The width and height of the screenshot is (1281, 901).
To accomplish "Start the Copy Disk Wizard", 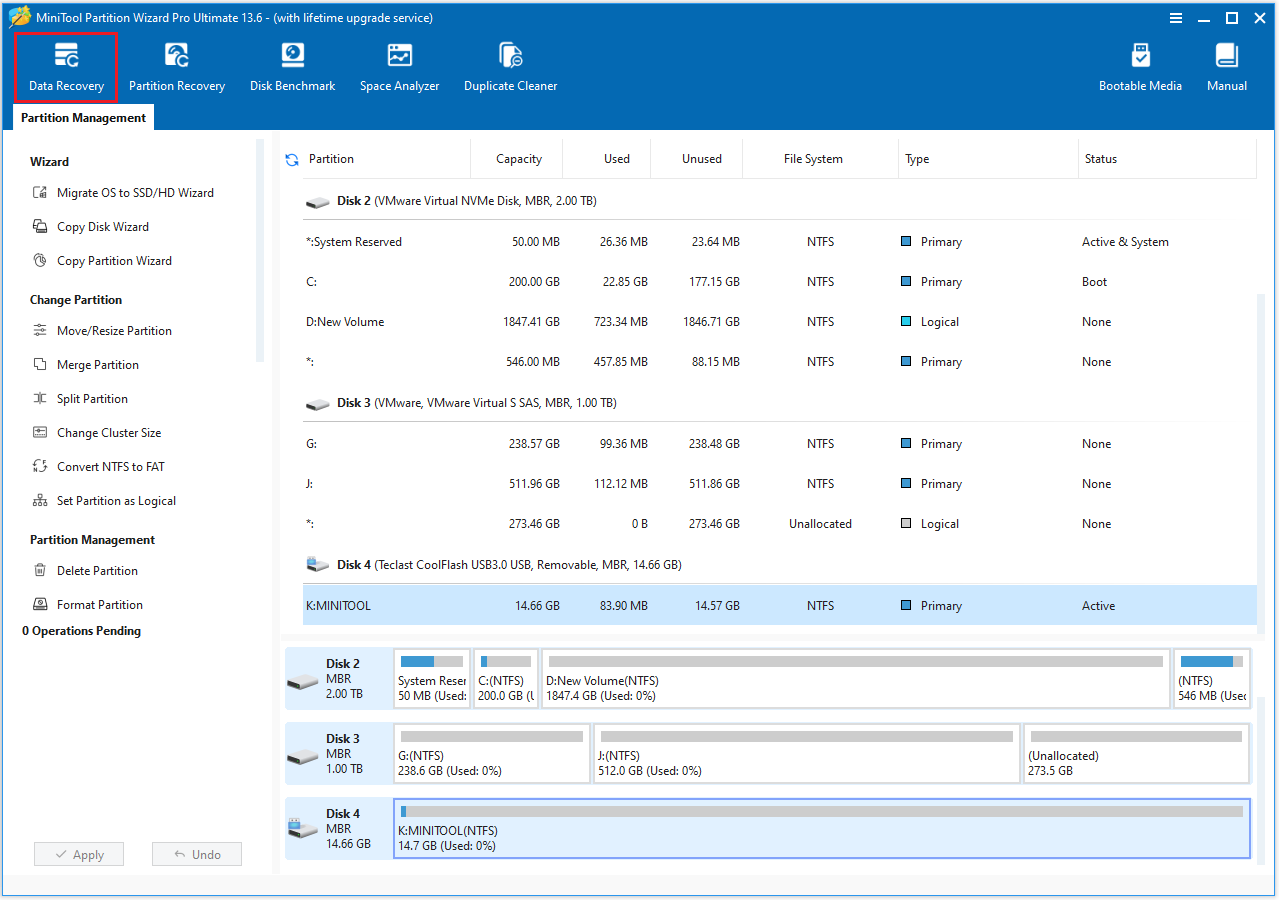I will [x=95, y=226].
